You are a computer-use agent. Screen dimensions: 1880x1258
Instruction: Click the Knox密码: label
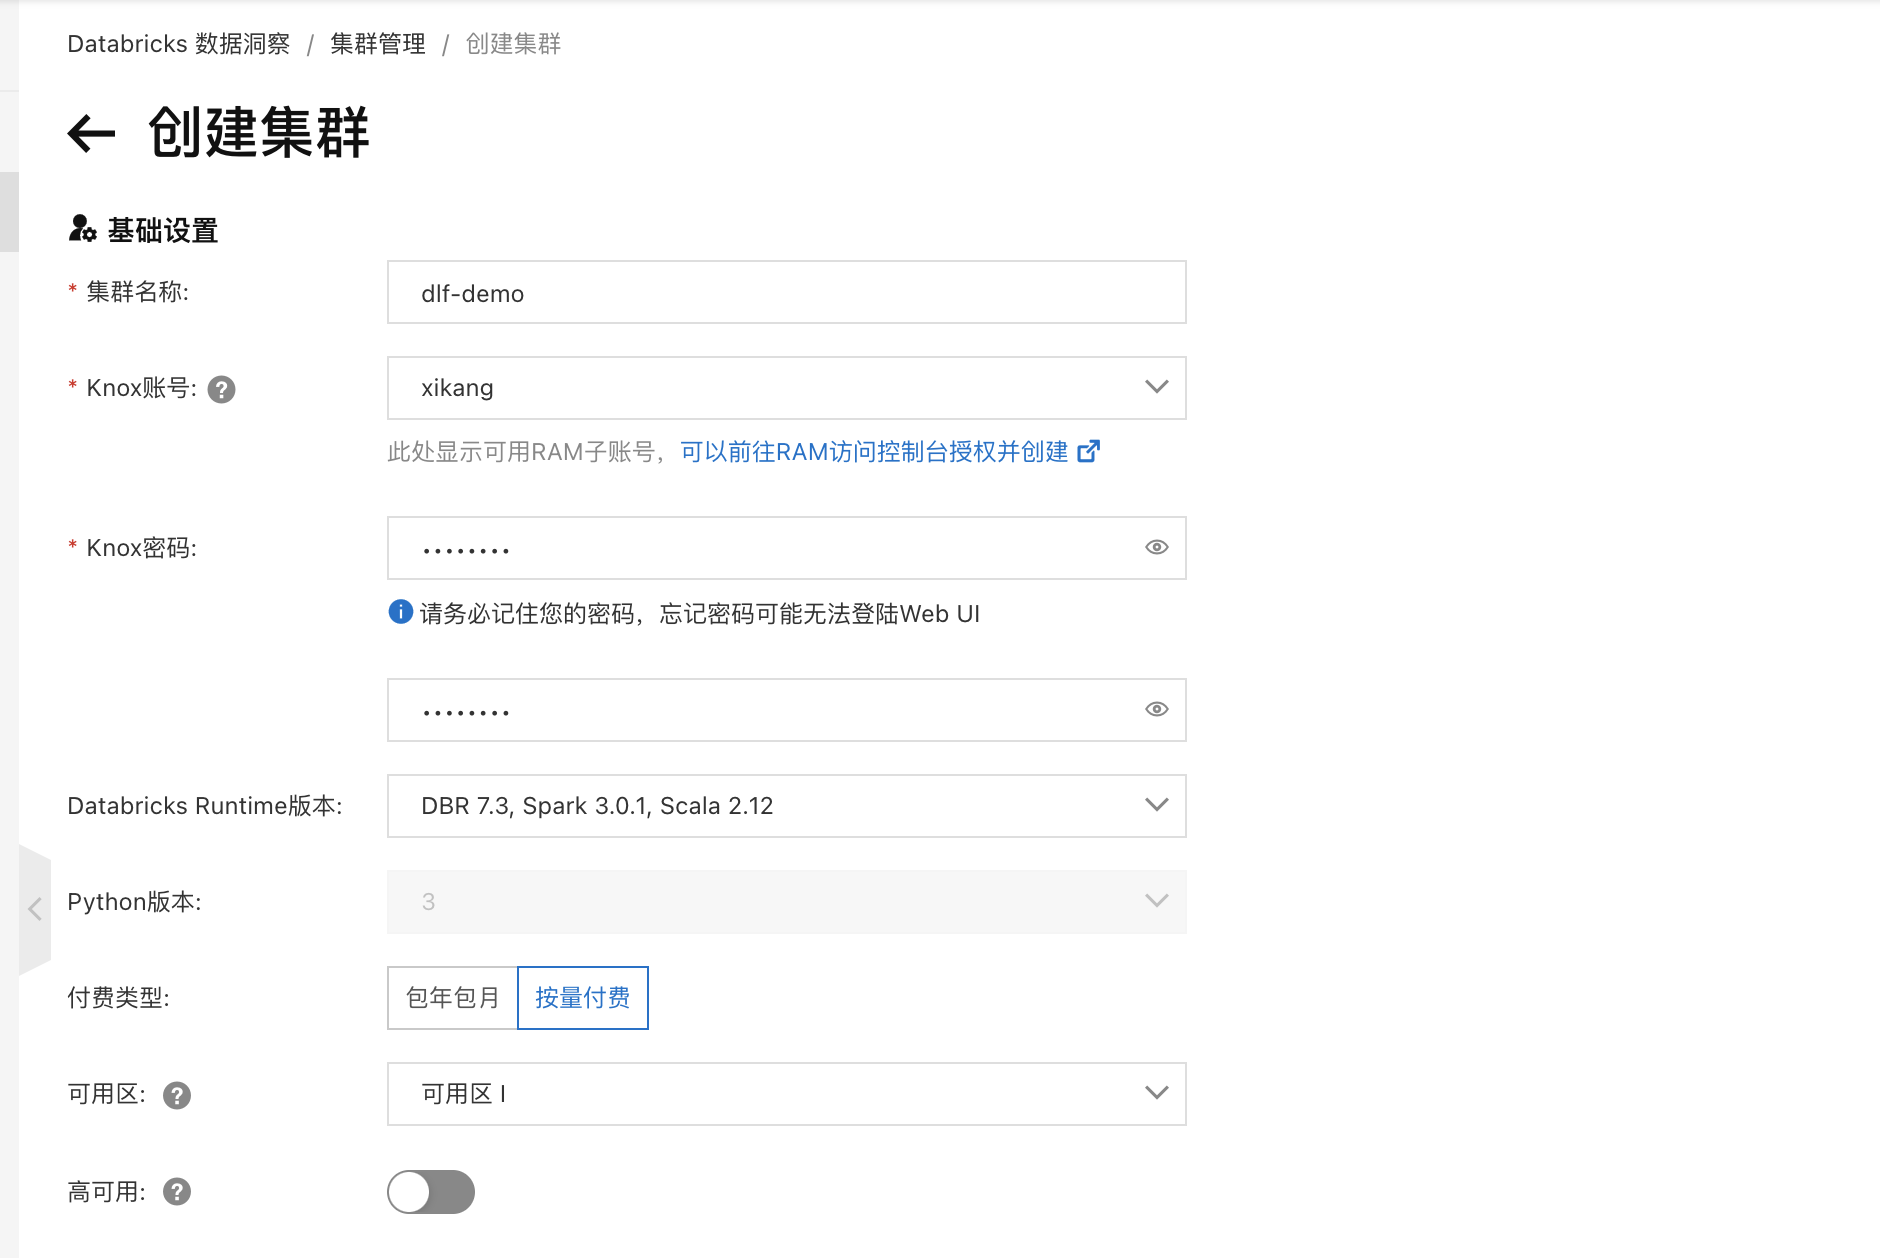142,548
